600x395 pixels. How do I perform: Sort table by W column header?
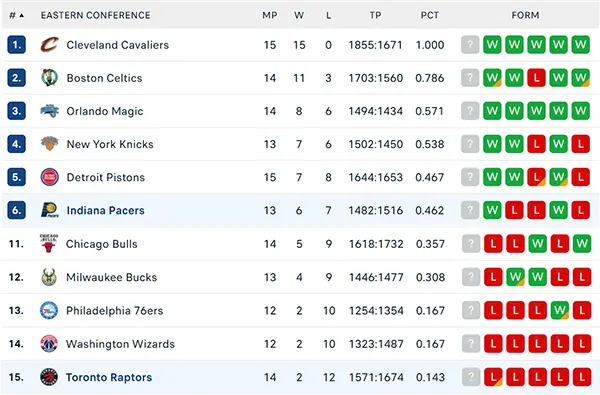[299, 15]
